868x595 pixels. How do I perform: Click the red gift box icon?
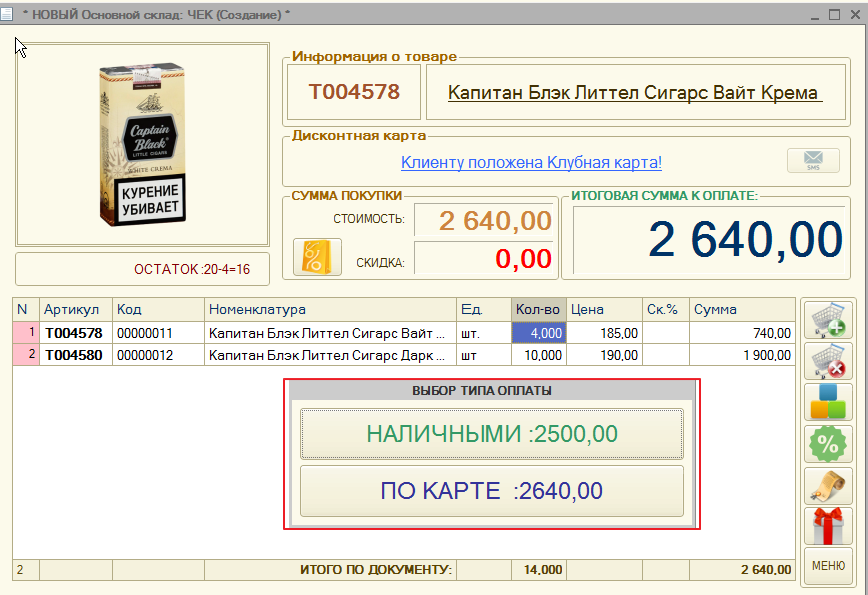tap(828, 526)
